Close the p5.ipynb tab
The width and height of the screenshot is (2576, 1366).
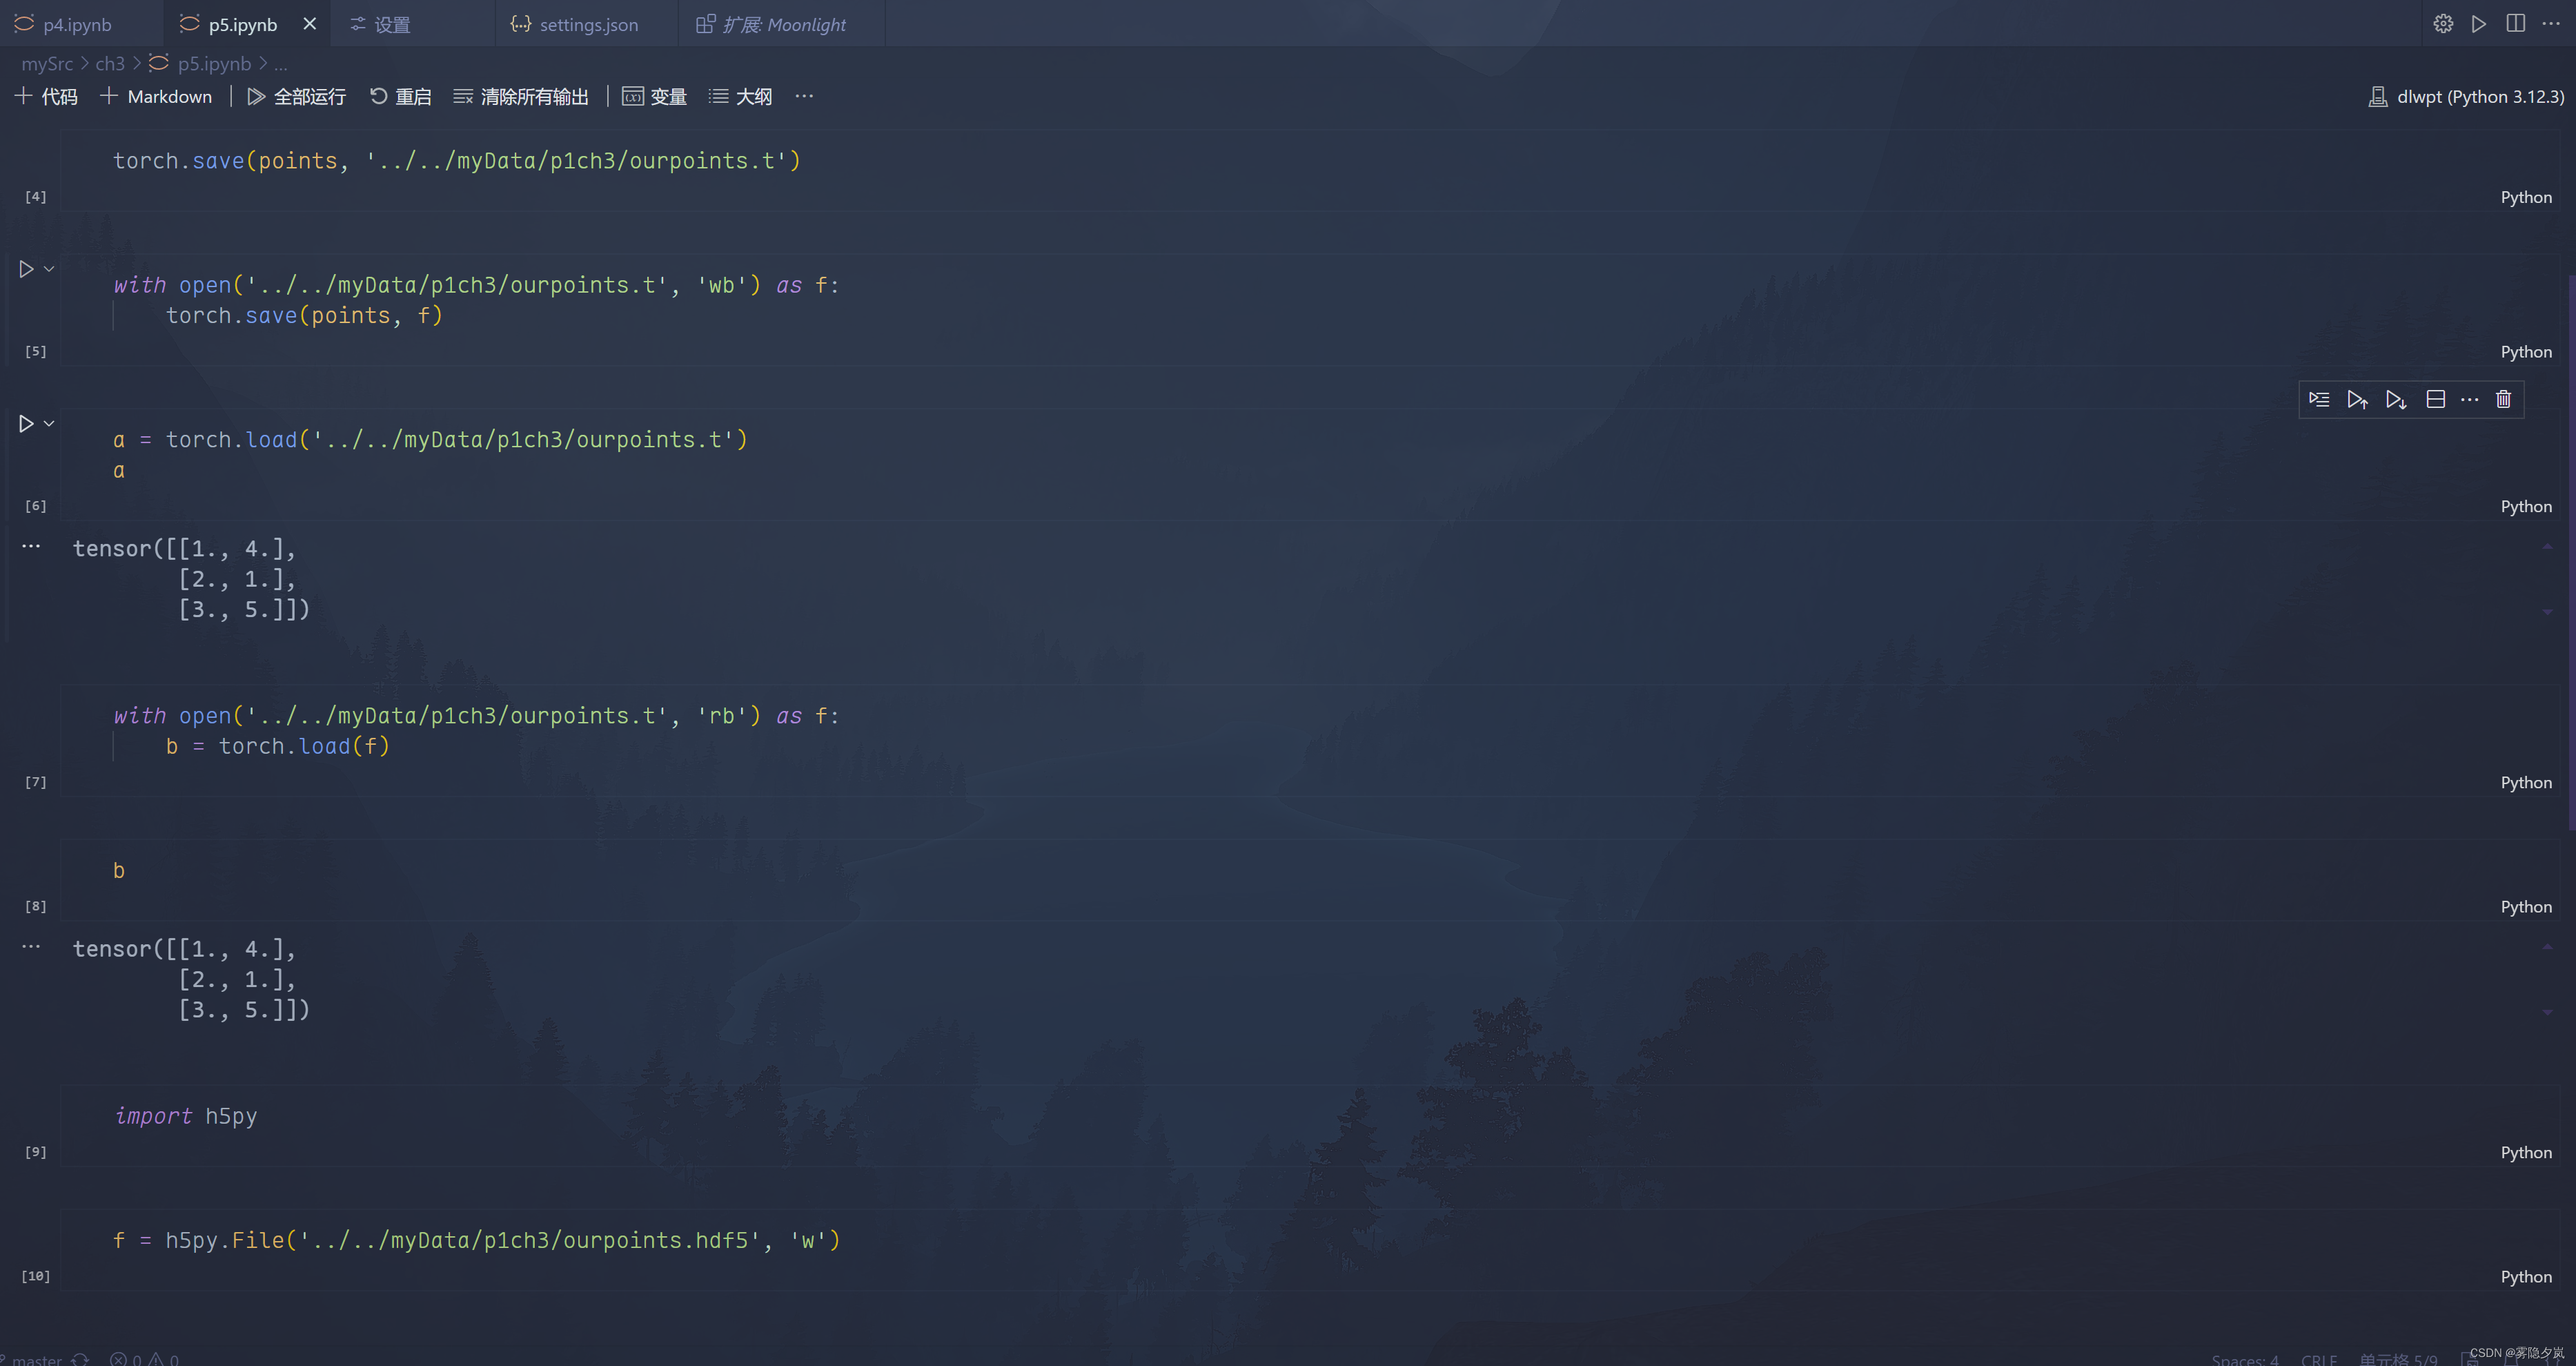[310, 24]
